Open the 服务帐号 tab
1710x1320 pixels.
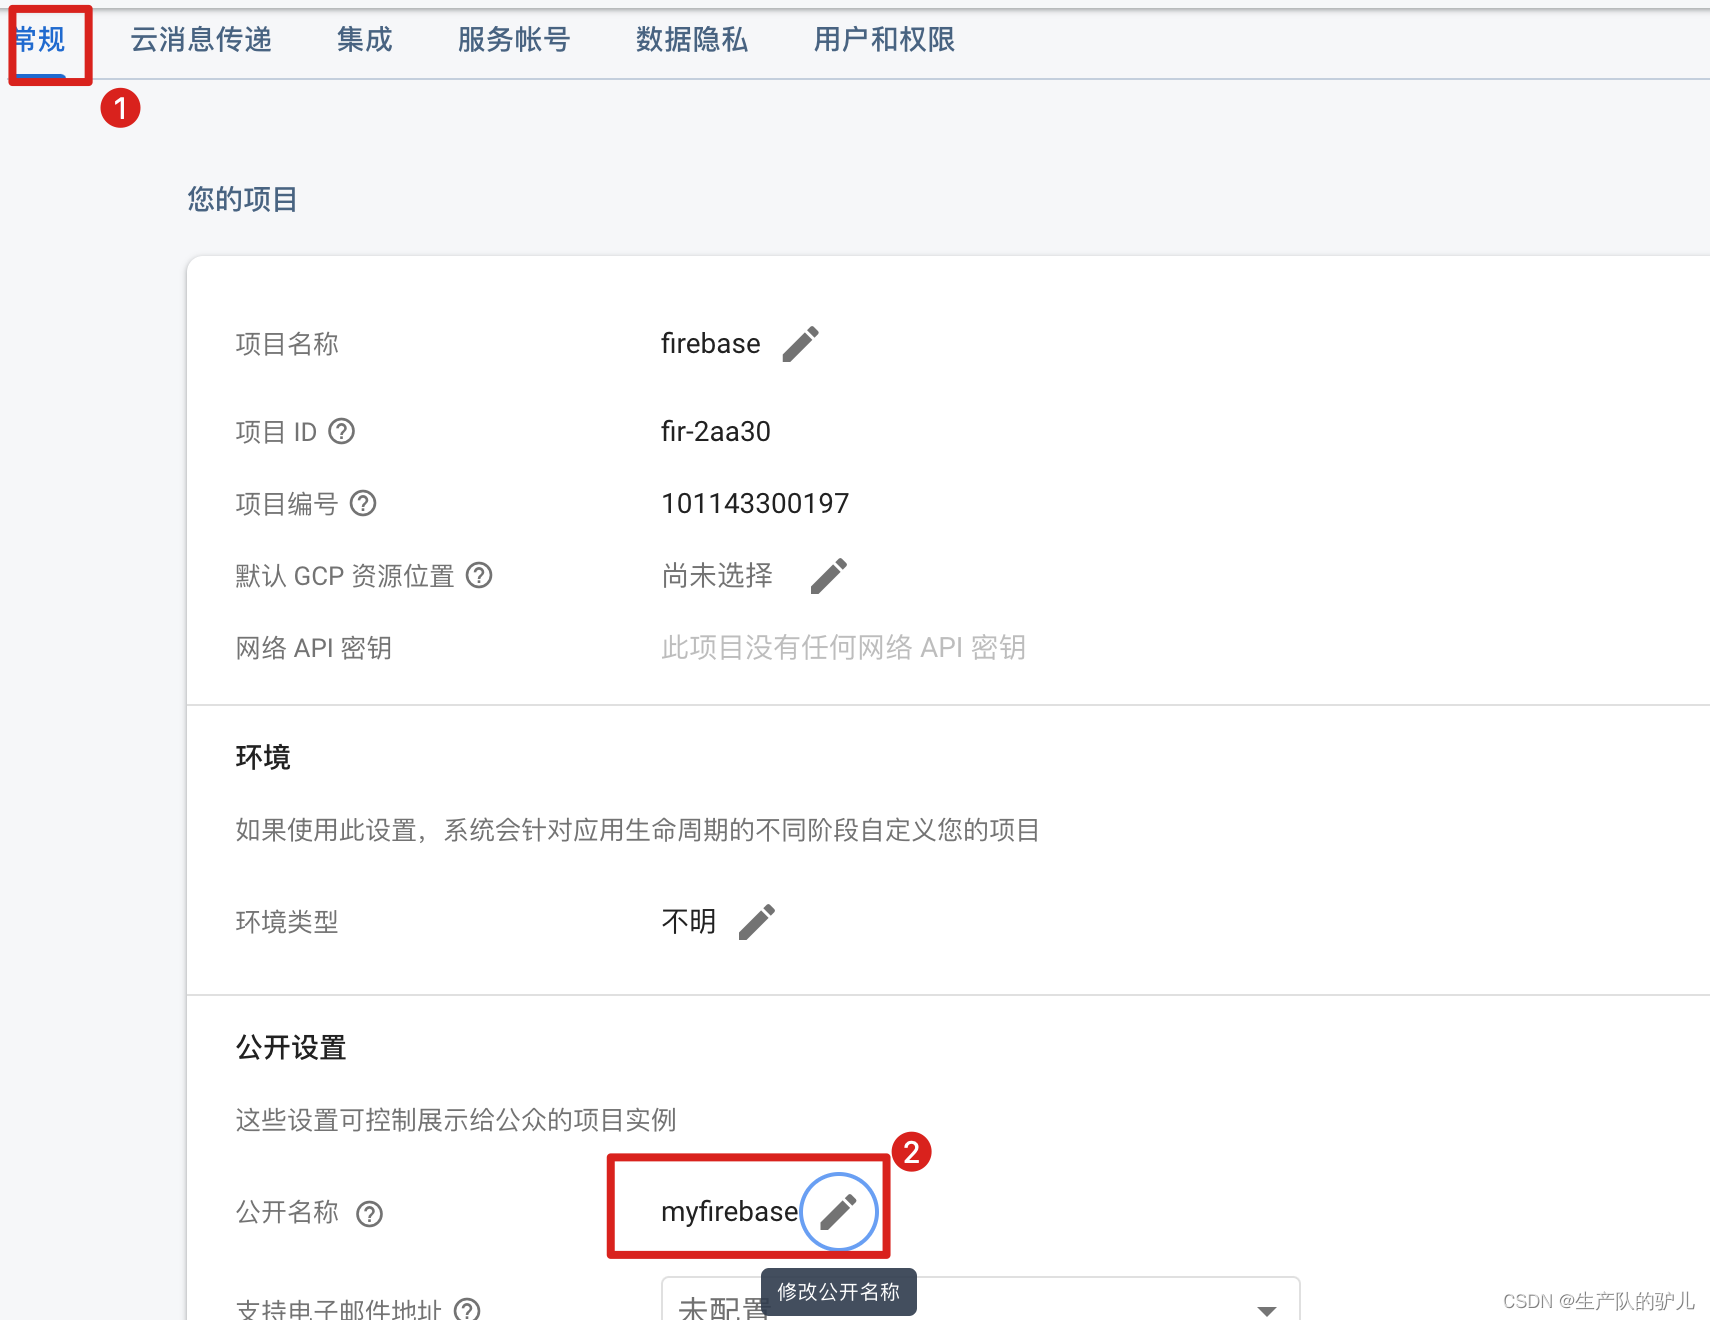click(x=514, y=40)
